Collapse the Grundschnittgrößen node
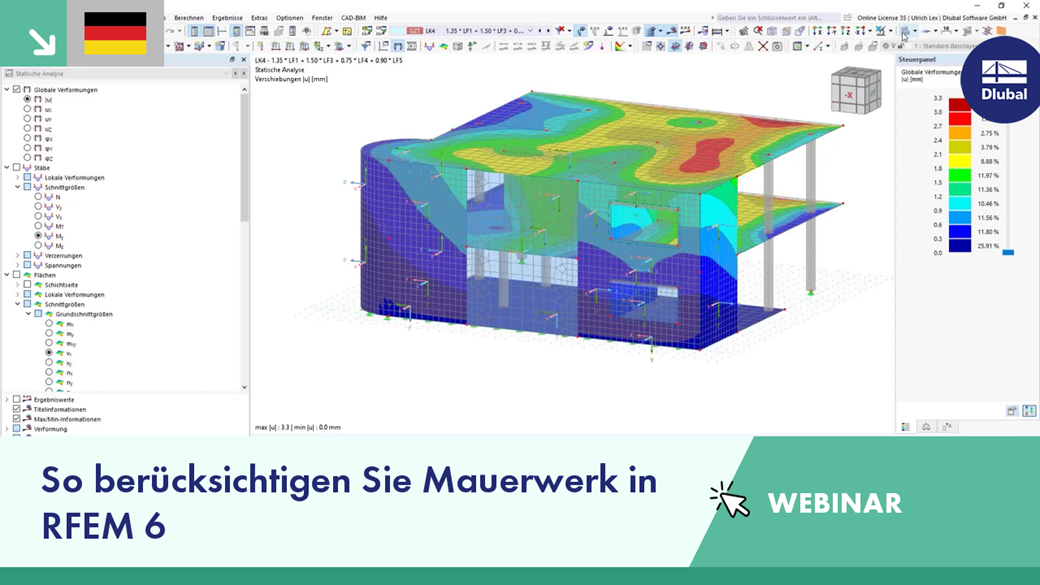Screen dimensions: 1040x585 click(29, 314)
